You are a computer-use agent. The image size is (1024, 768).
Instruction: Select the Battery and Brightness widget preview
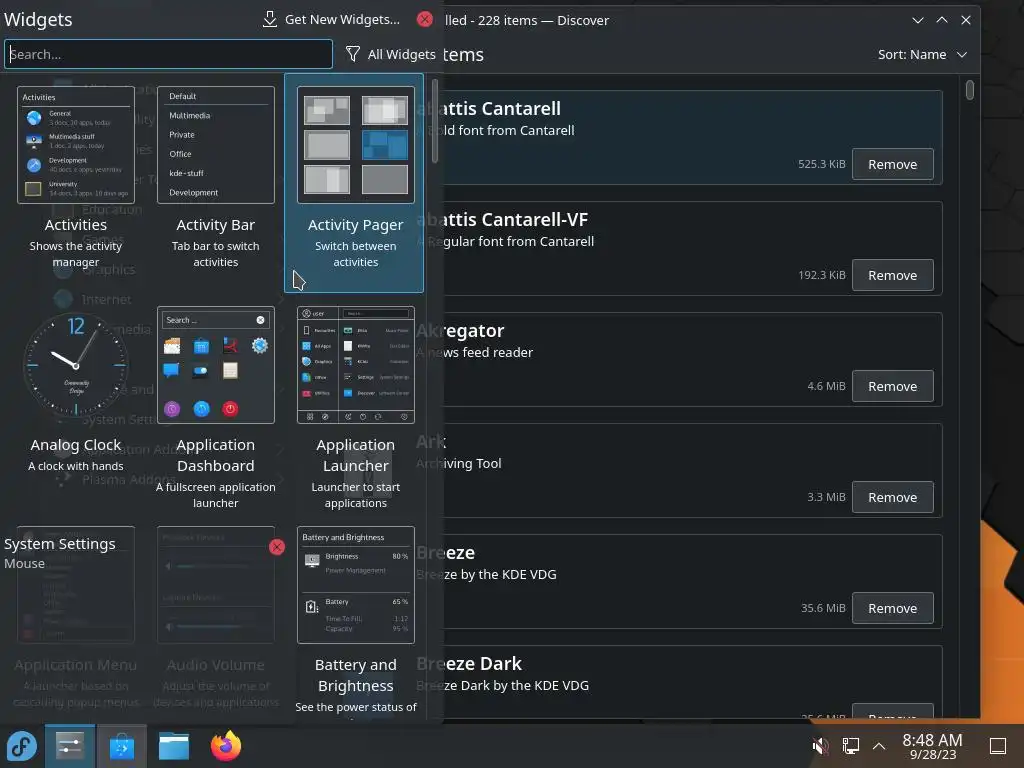point(355,584)
